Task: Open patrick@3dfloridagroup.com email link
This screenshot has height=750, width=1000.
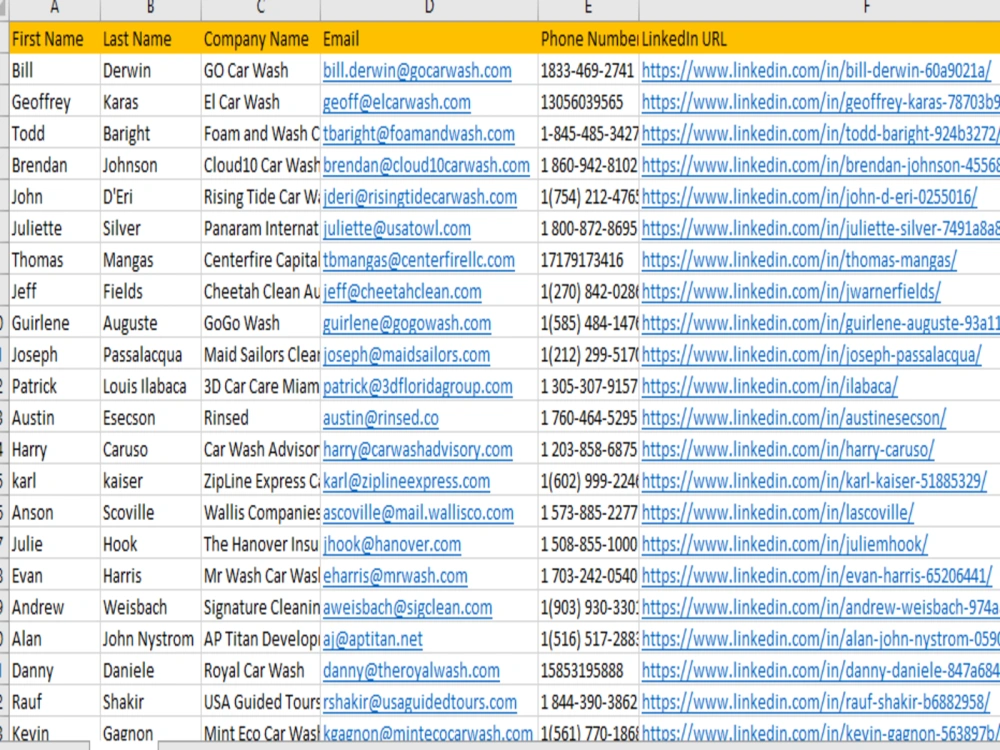Action: (x=418, y=386)
